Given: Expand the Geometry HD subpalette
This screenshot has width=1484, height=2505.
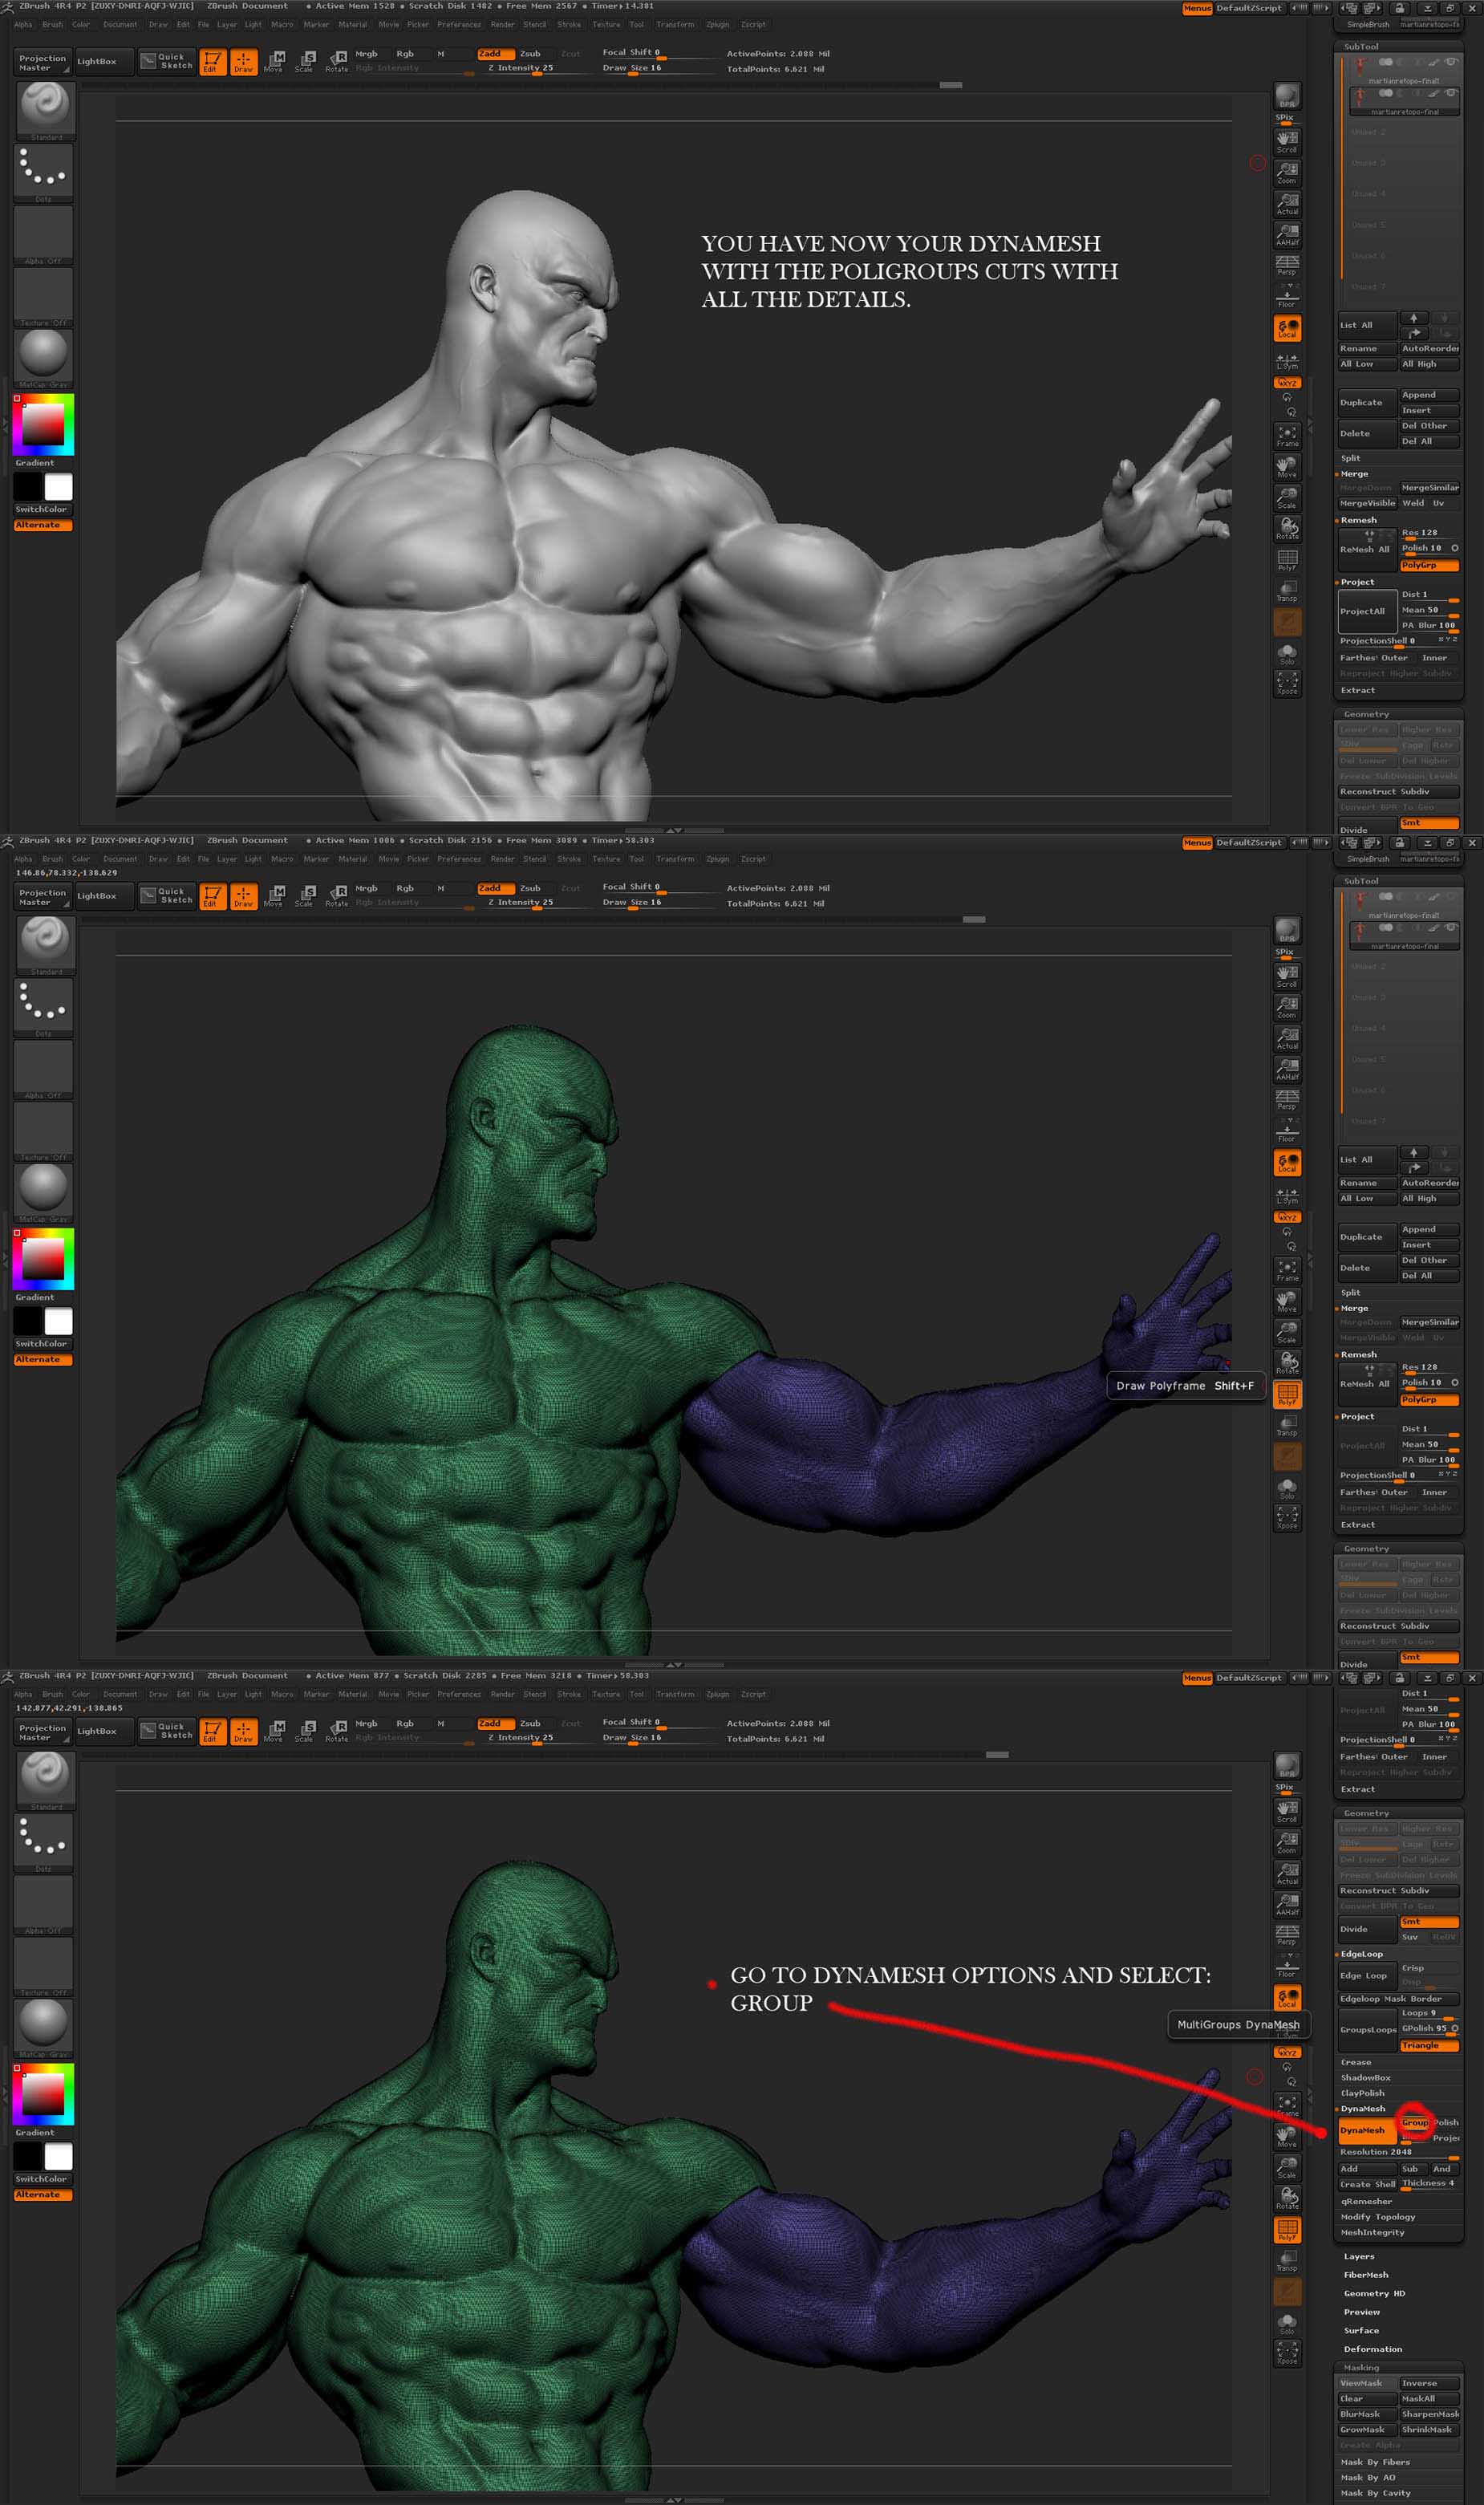Looking at the screenshot, I should coord(1374,2293).
